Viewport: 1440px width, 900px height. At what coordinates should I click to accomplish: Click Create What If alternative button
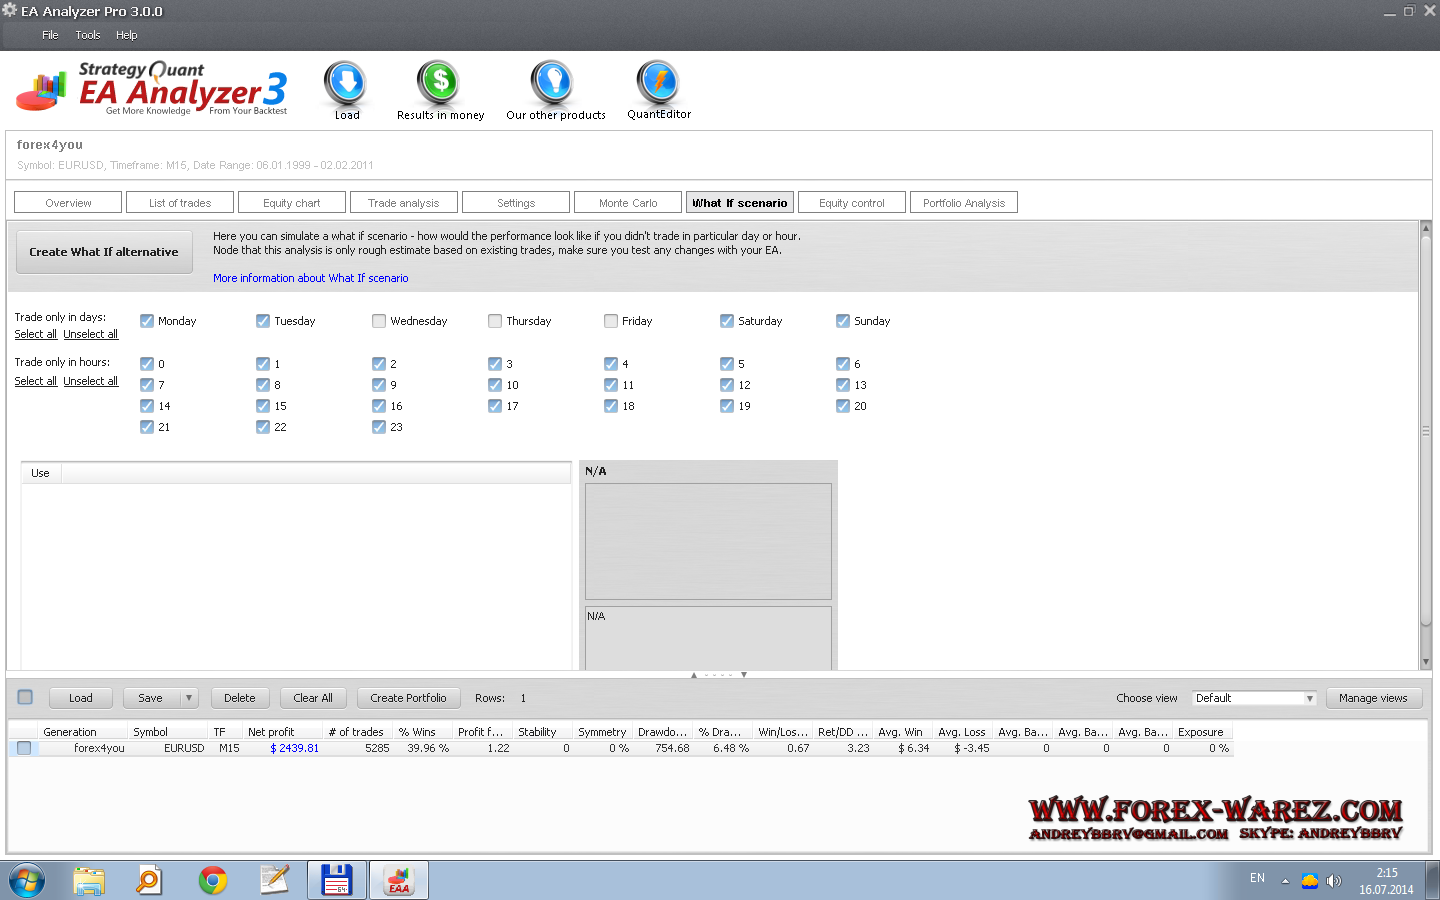104,252
